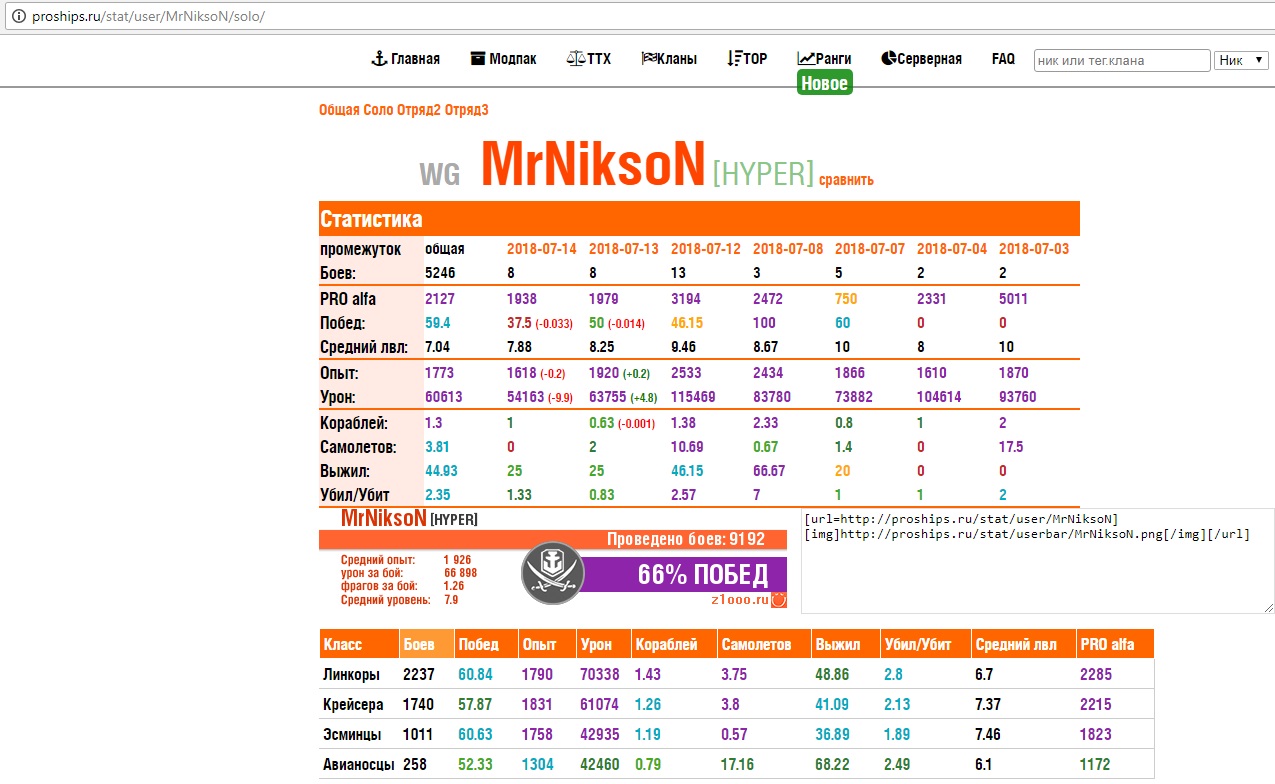
Task: Click the Авианосцы class row label
Action: (x=359, y=765)
